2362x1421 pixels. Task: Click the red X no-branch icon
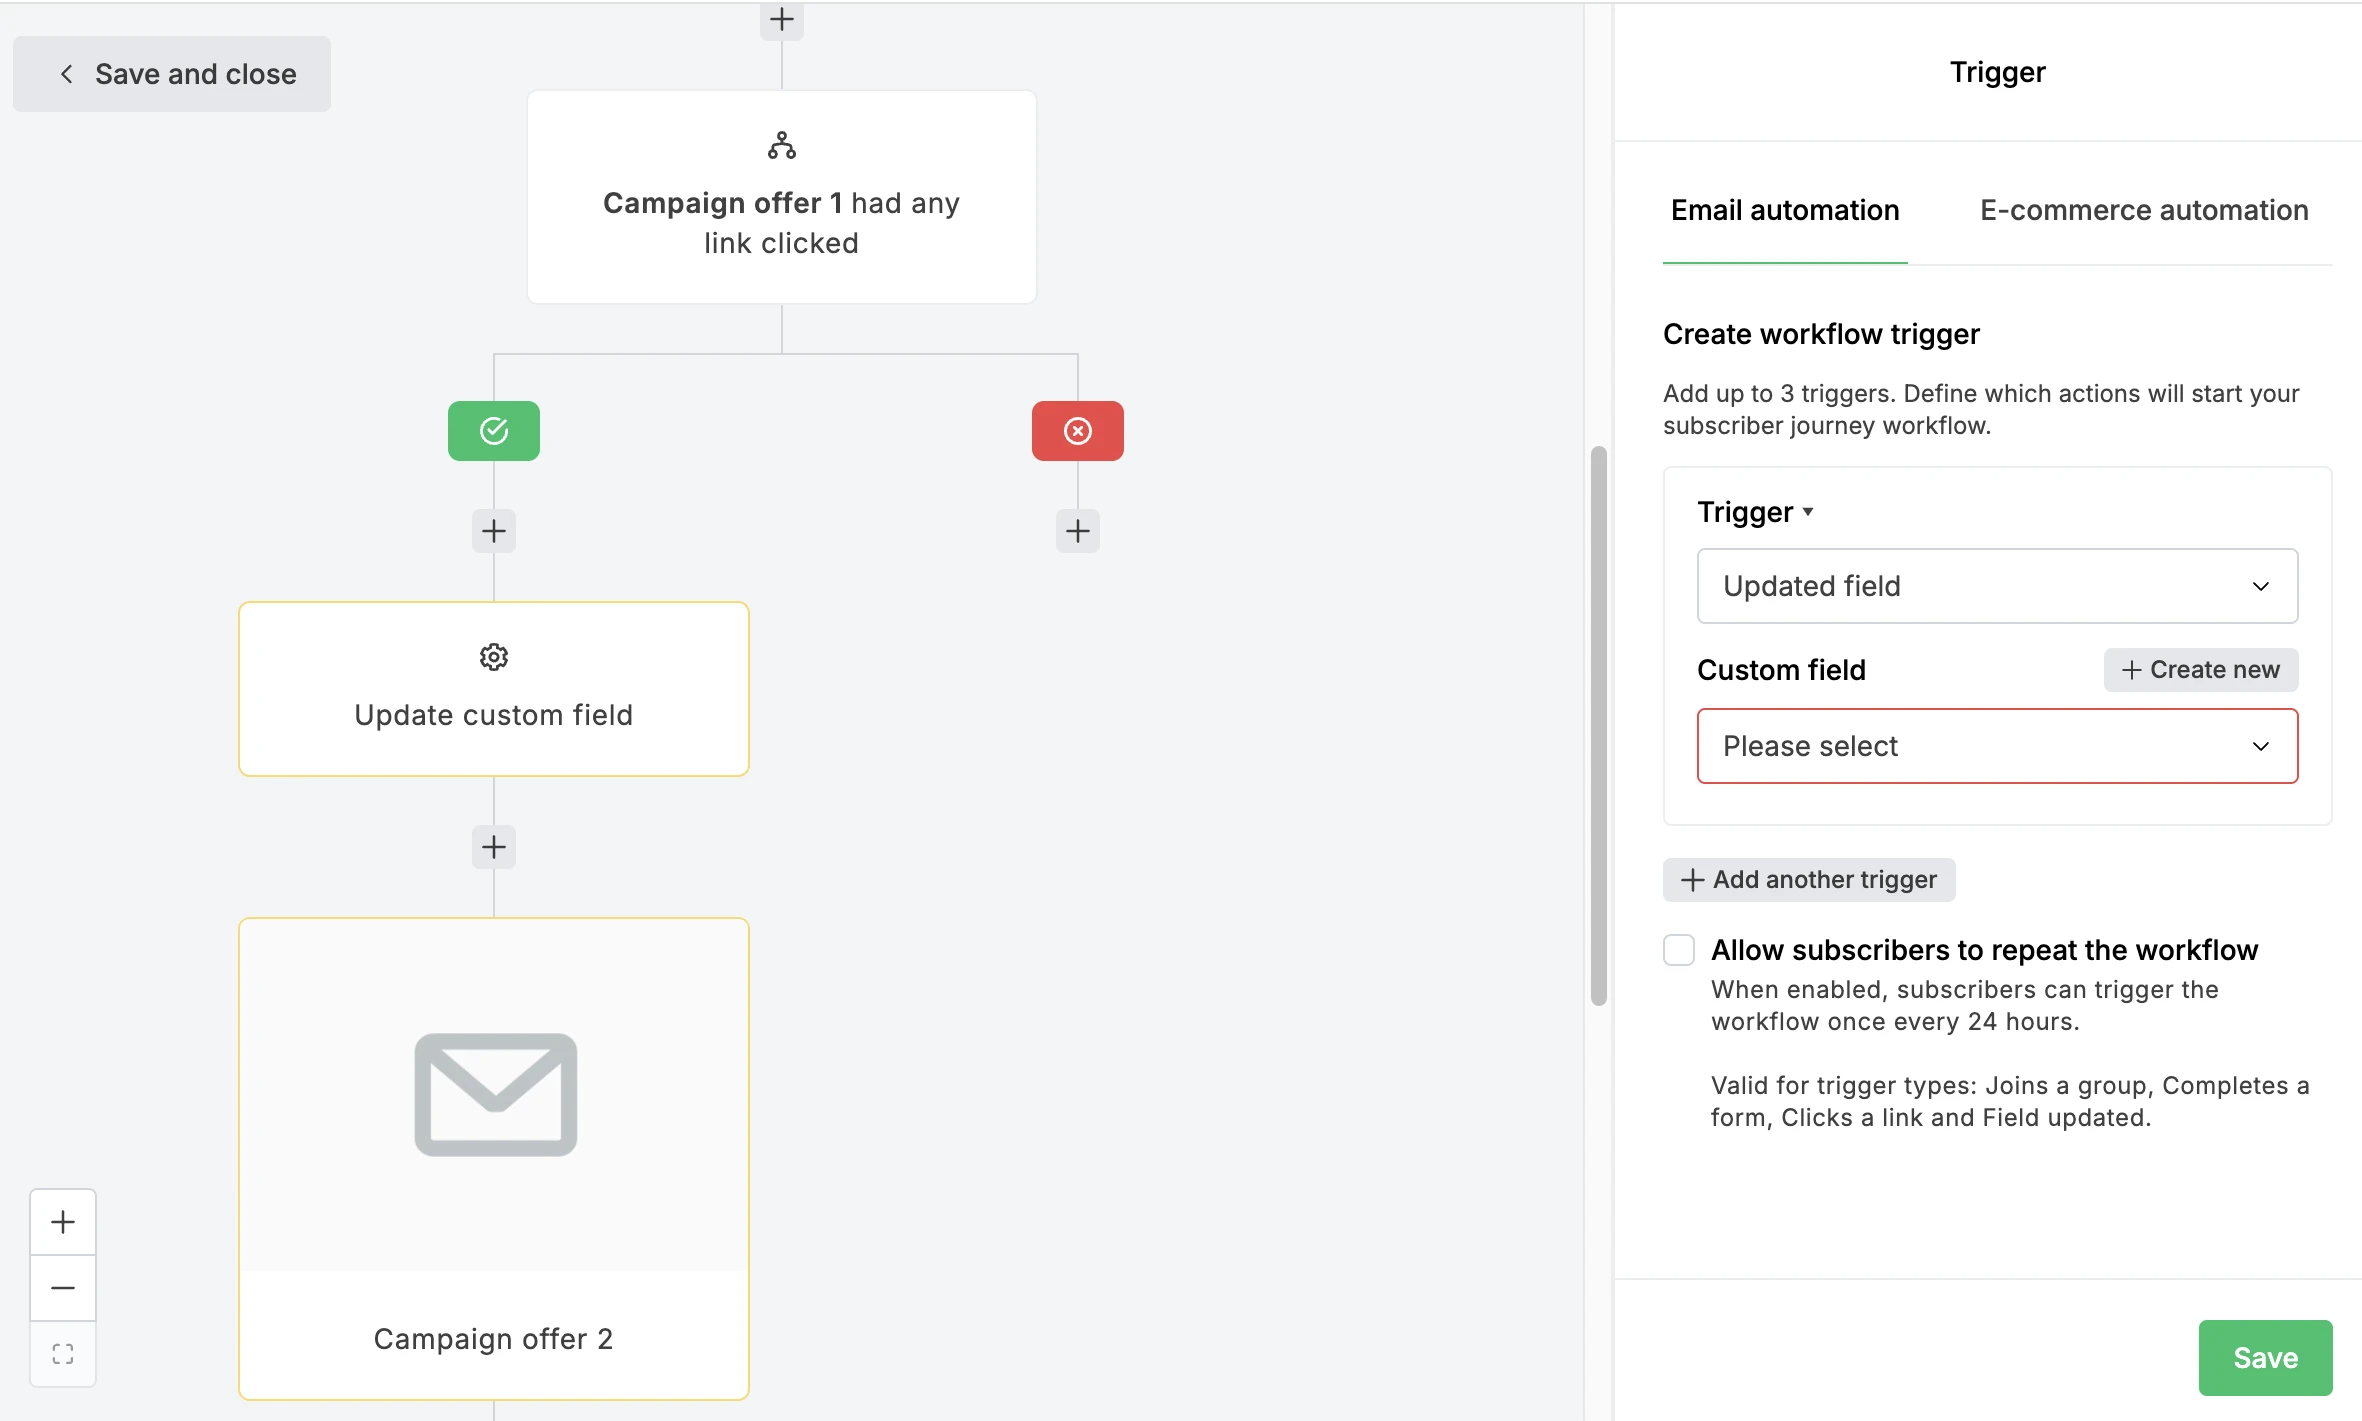tap(1077, 431)
